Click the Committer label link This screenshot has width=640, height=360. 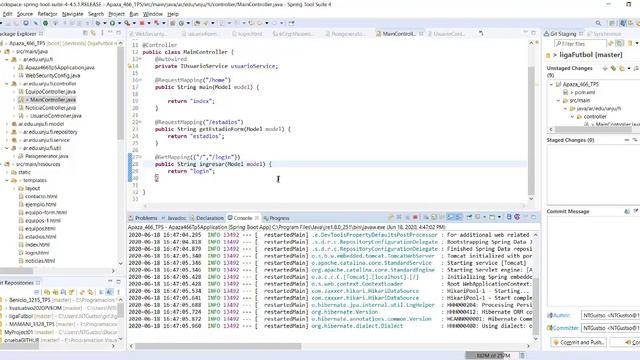pyautogui.click(x=566, y=328)
